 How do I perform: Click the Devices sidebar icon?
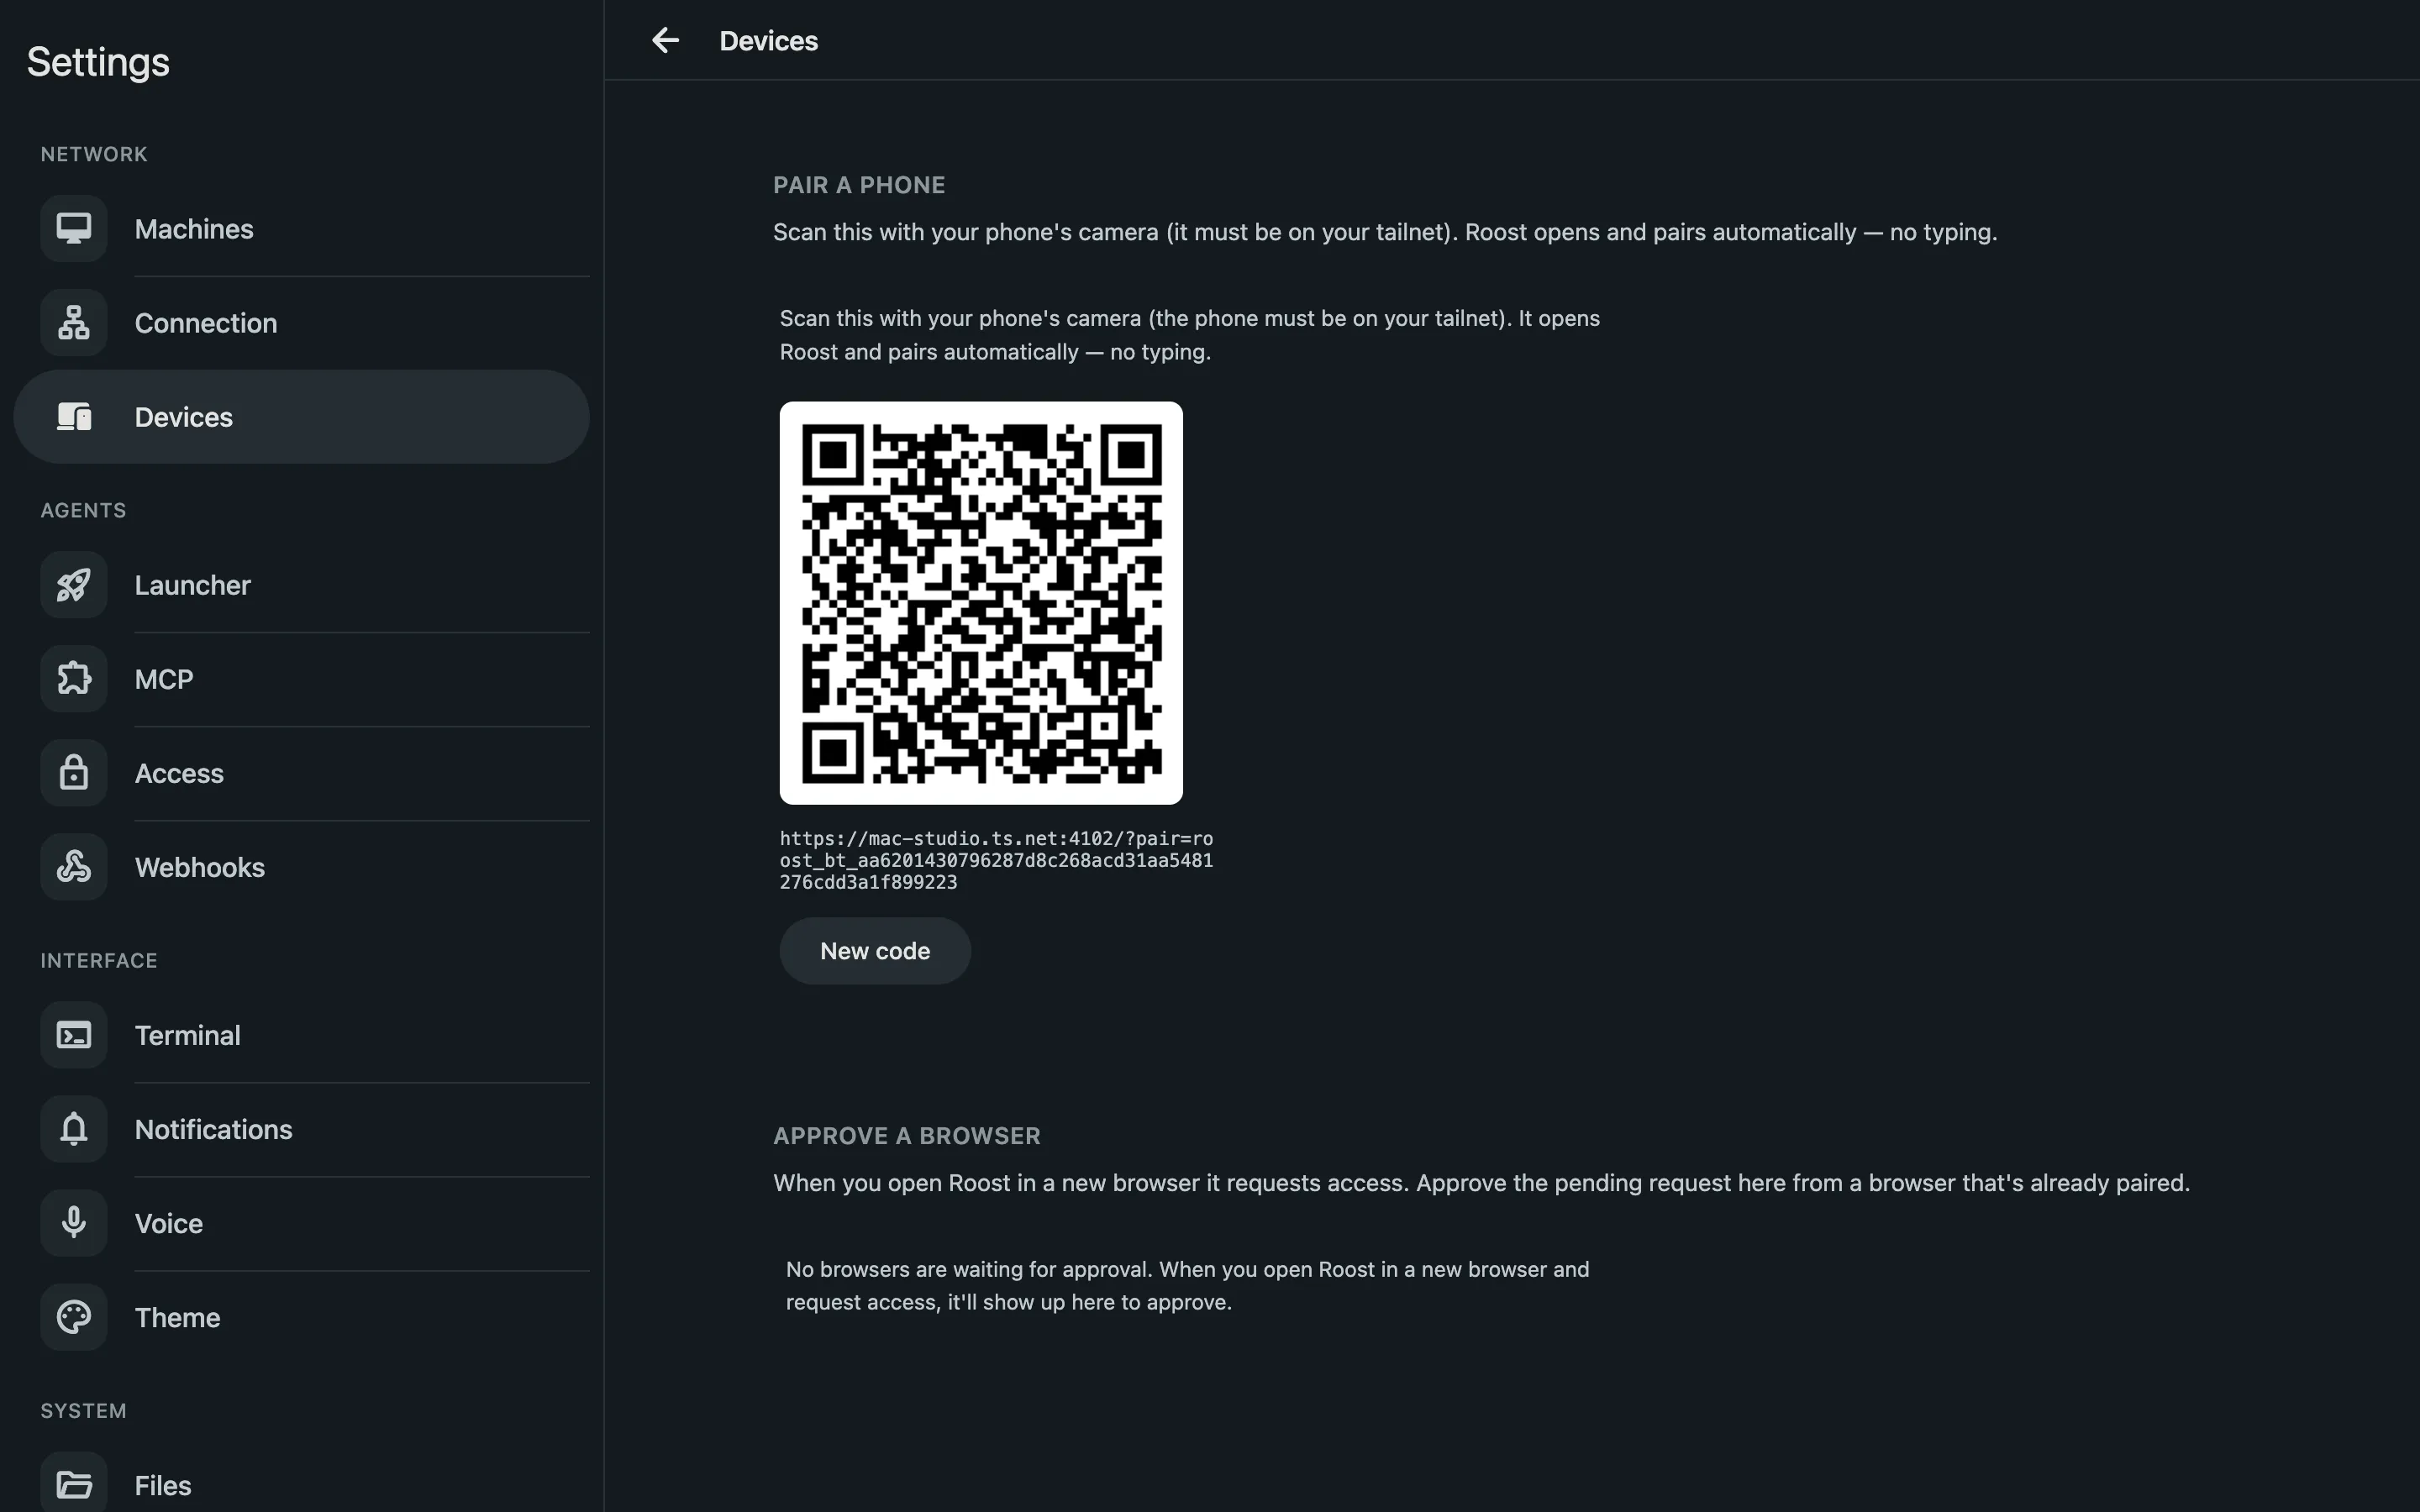click(x=74, y=417)
